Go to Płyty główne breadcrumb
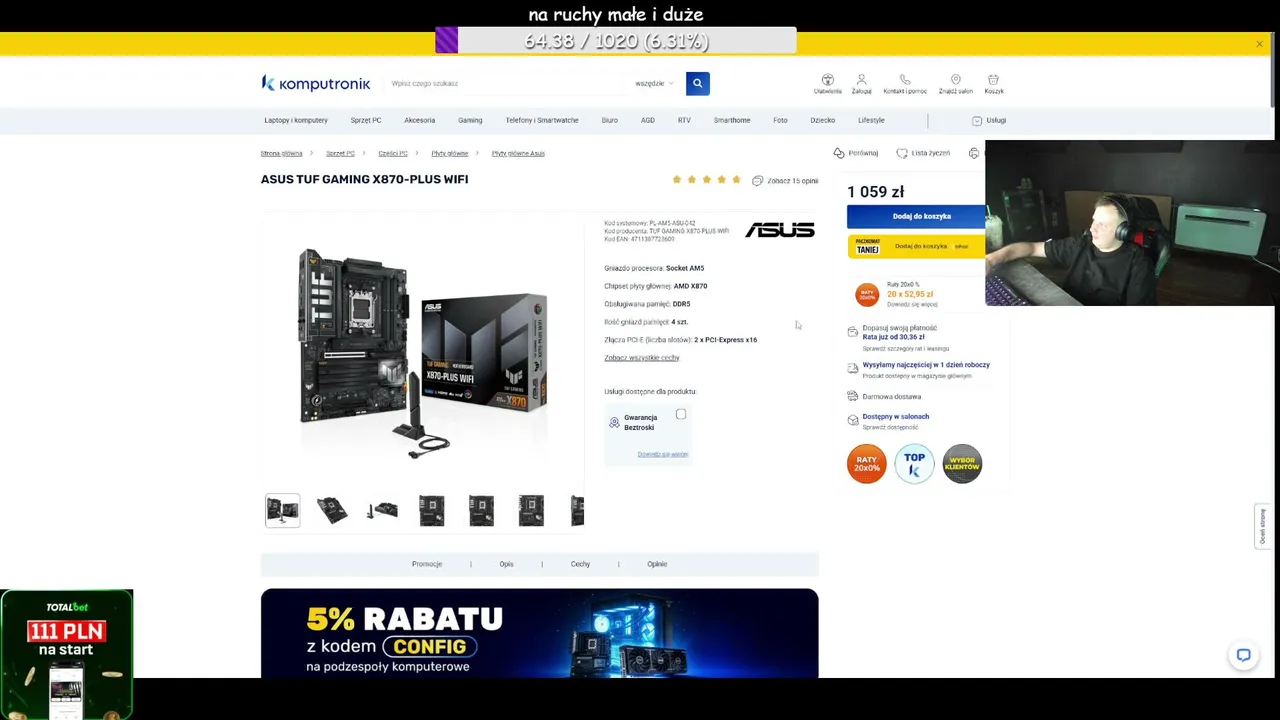Image resolution: width=1280 pixels, height=720 pixels. (x=450, y=153)
